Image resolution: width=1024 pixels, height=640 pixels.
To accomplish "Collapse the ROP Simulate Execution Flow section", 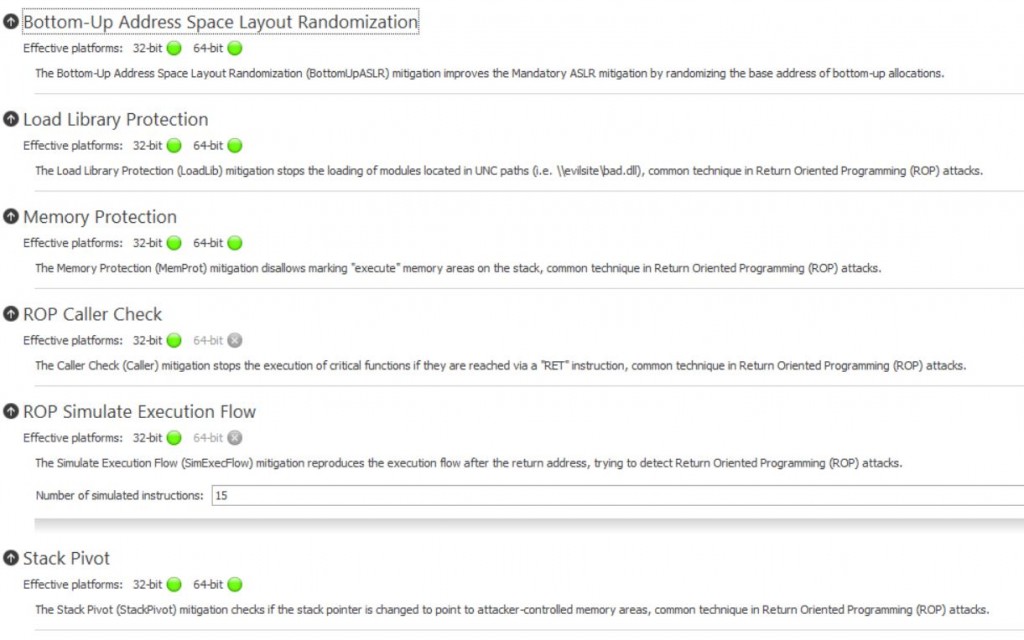I will 10,411.
